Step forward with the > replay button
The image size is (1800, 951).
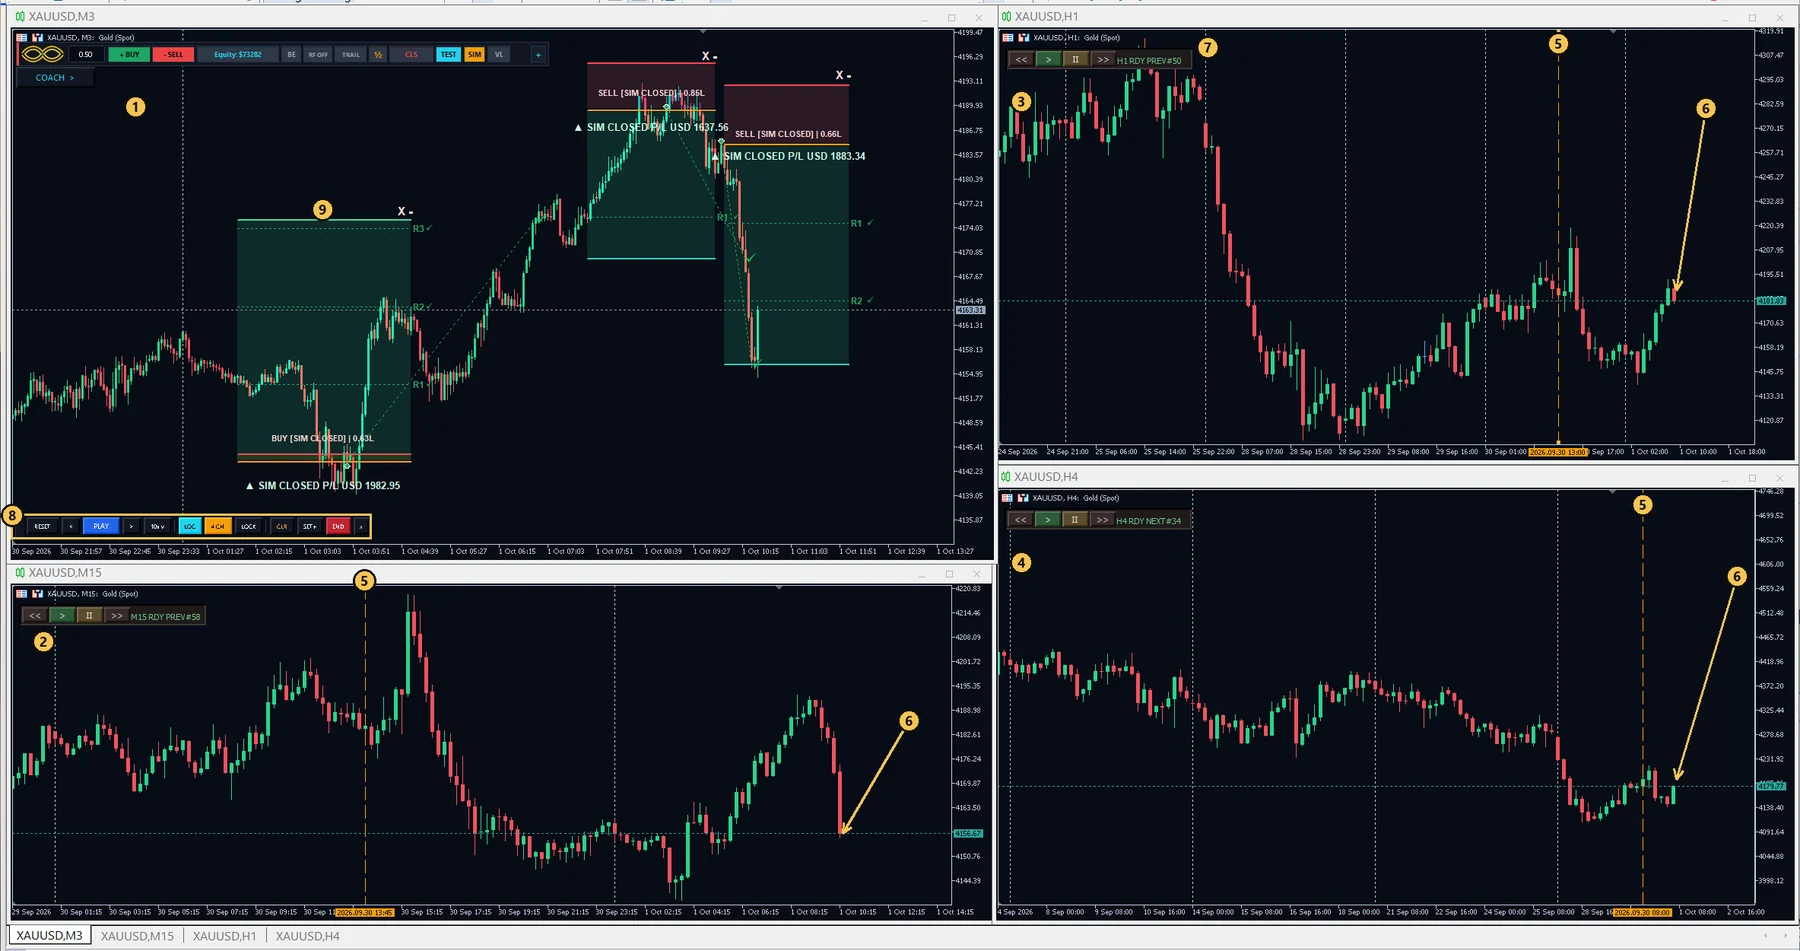pyautogui.click(x=131, y=526)
